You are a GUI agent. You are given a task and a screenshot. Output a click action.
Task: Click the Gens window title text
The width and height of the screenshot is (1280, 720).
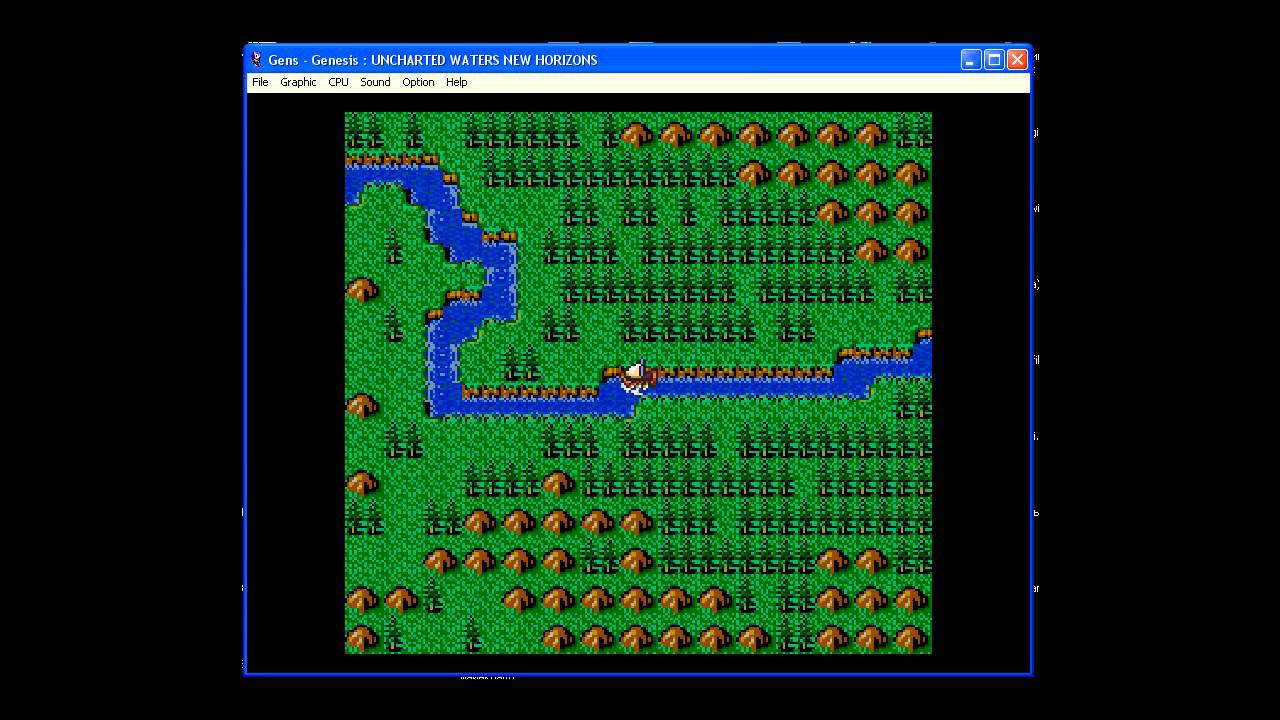(433, 60)
